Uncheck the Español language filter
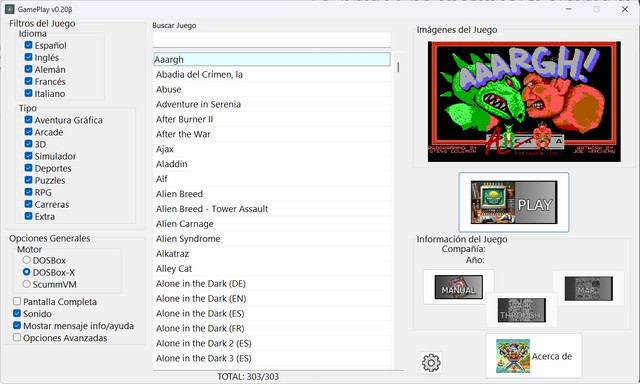640x384 pixels. [28, 45]
